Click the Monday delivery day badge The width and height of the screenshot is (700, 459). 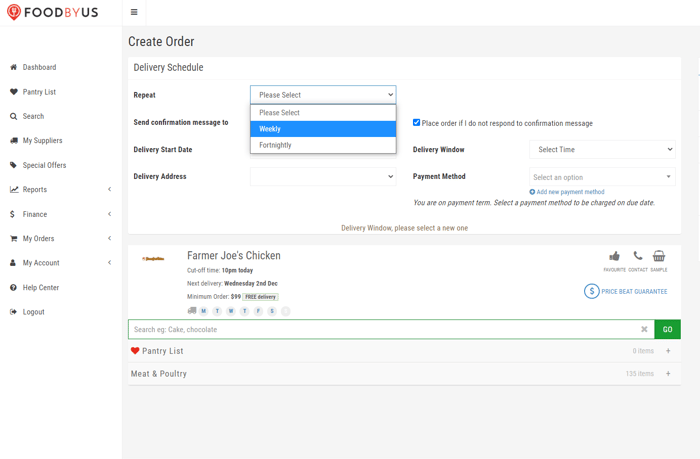[204, 311]
